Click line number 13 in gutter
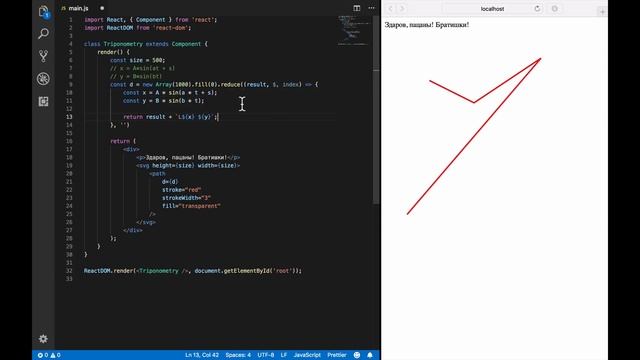Viewport: 640px width, 360px height. [x=70, y=117]
